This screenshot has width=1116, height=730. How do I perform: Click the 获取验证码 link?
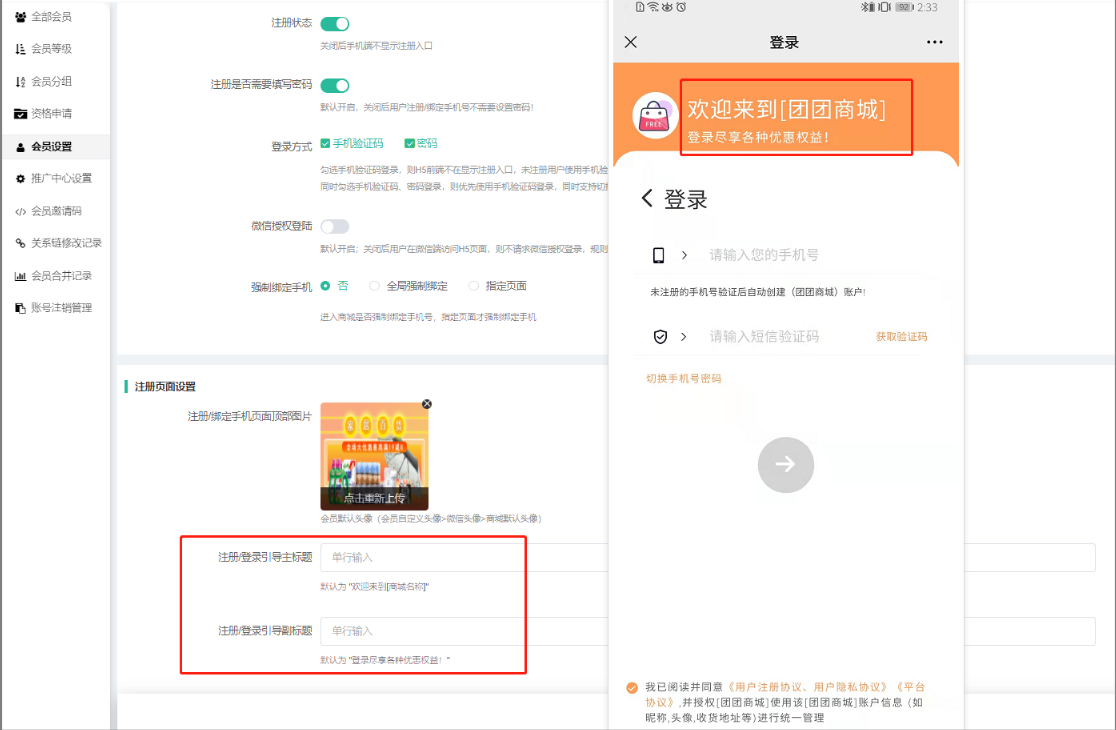[x=901, y=337]
